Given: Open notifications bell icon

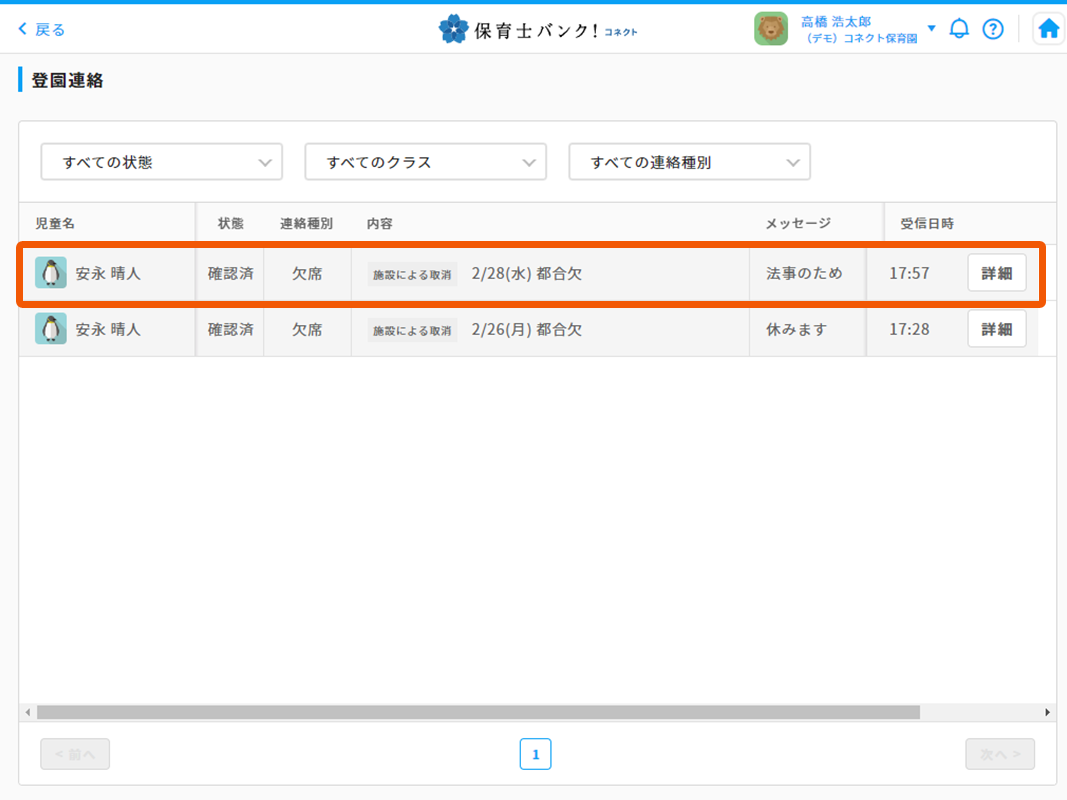Looking at the screenshot, I should tap(958, 29).
